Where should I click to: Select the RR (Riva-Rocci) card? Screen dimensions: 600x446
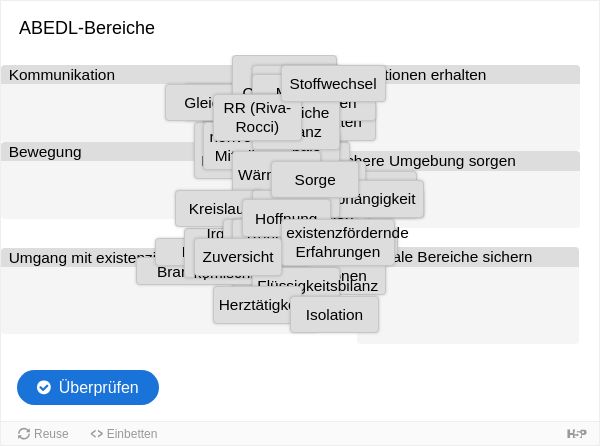[x=257, y=117]
